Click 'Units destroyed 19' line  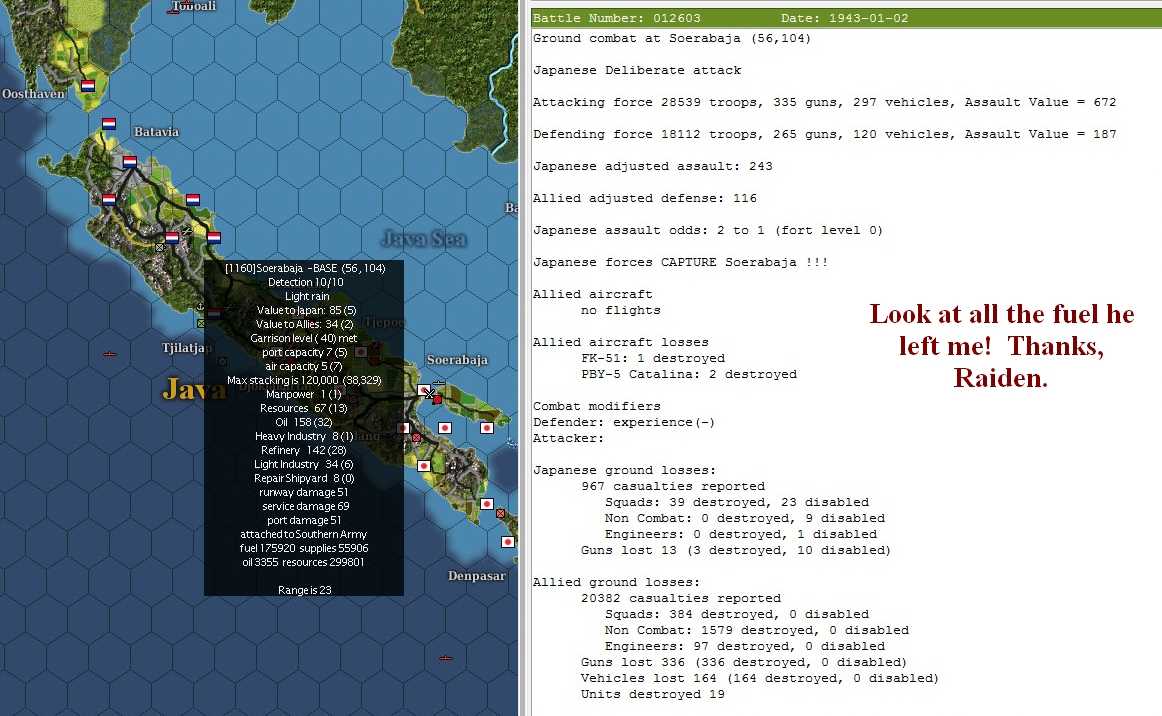click(x=653, y=695)
